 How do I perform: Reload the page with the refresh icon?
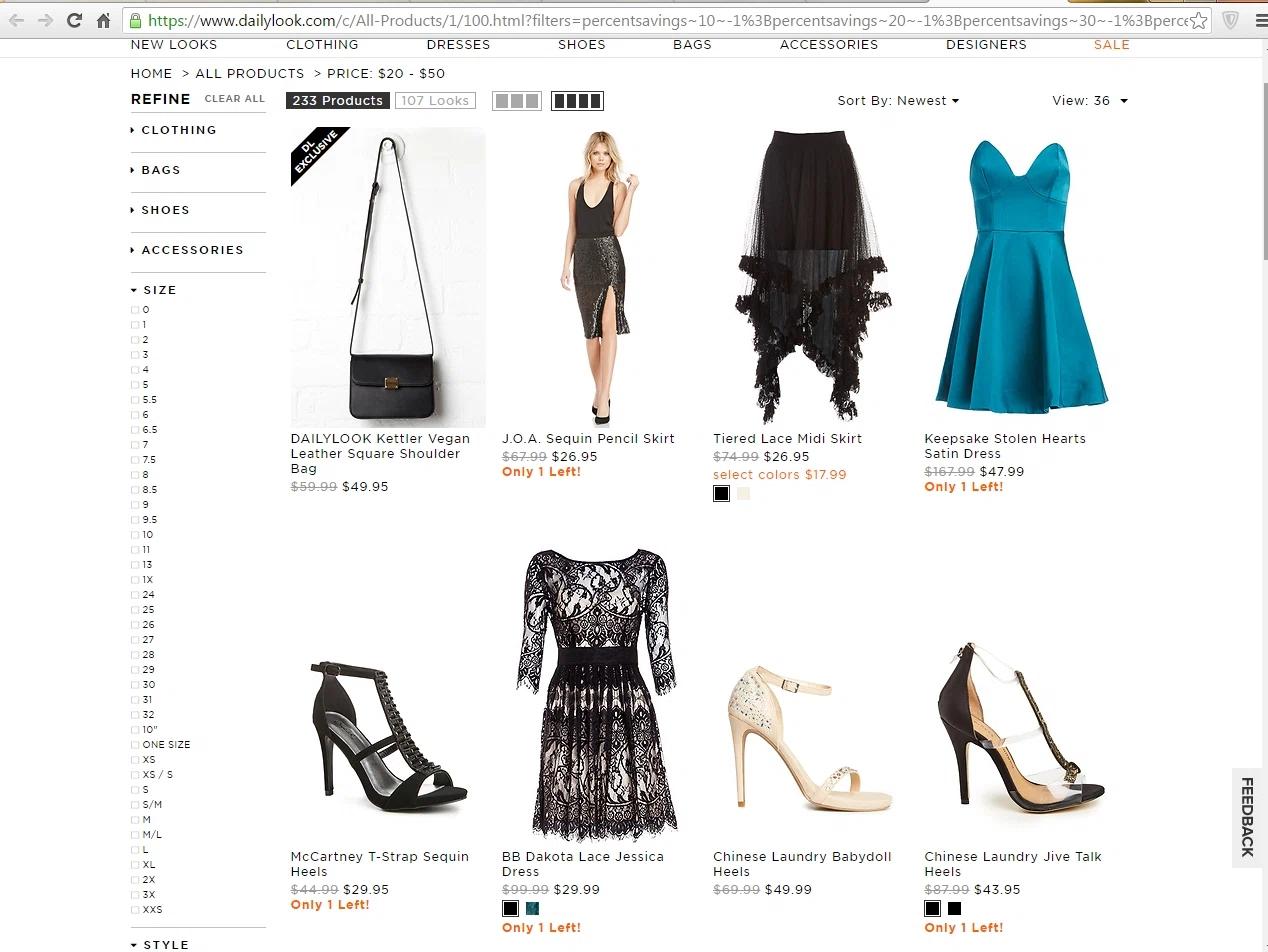pos(74,20)
